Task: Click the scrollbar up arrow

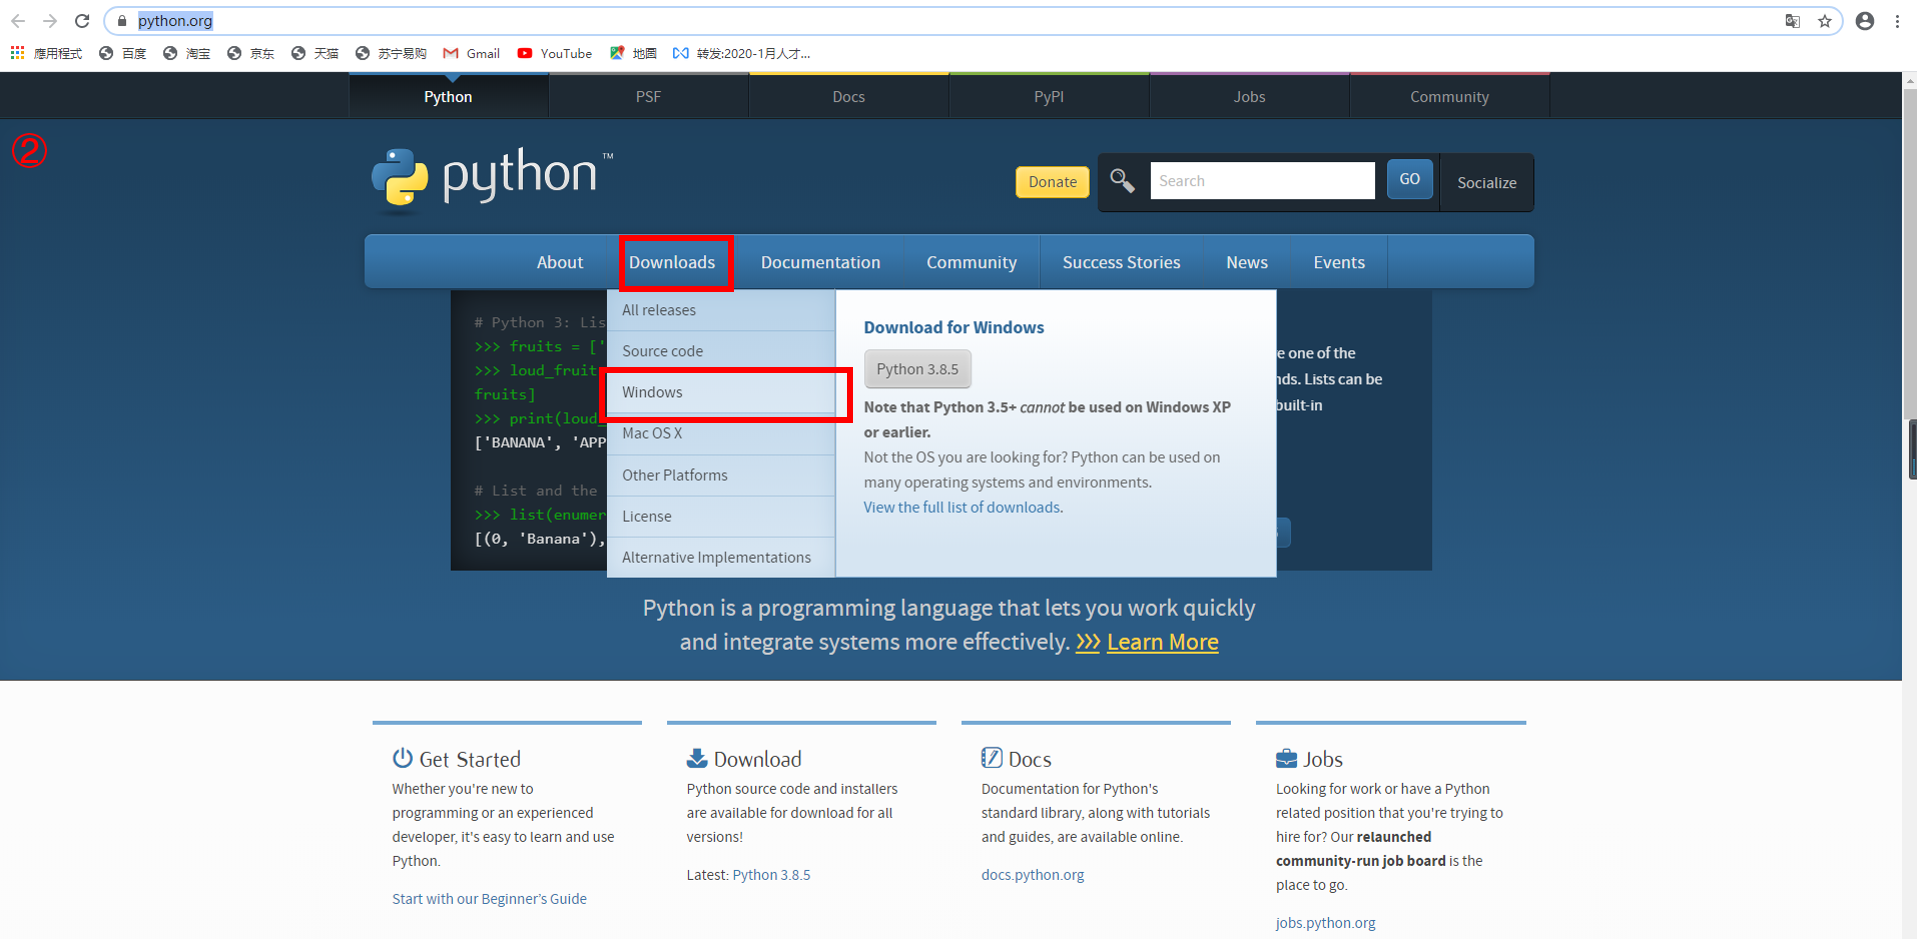Action: coord(1910,80)
